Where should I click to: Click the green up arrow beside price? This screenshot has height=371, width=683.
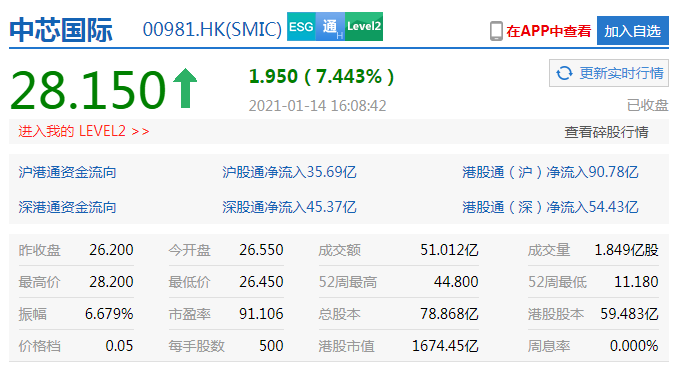tap(185, 88)
